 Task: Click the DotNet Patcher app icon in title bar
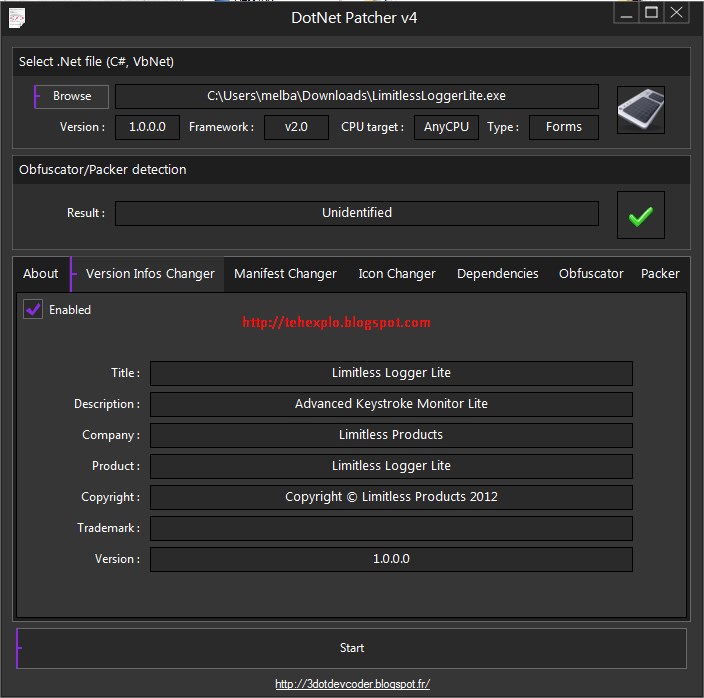point(17,18)
